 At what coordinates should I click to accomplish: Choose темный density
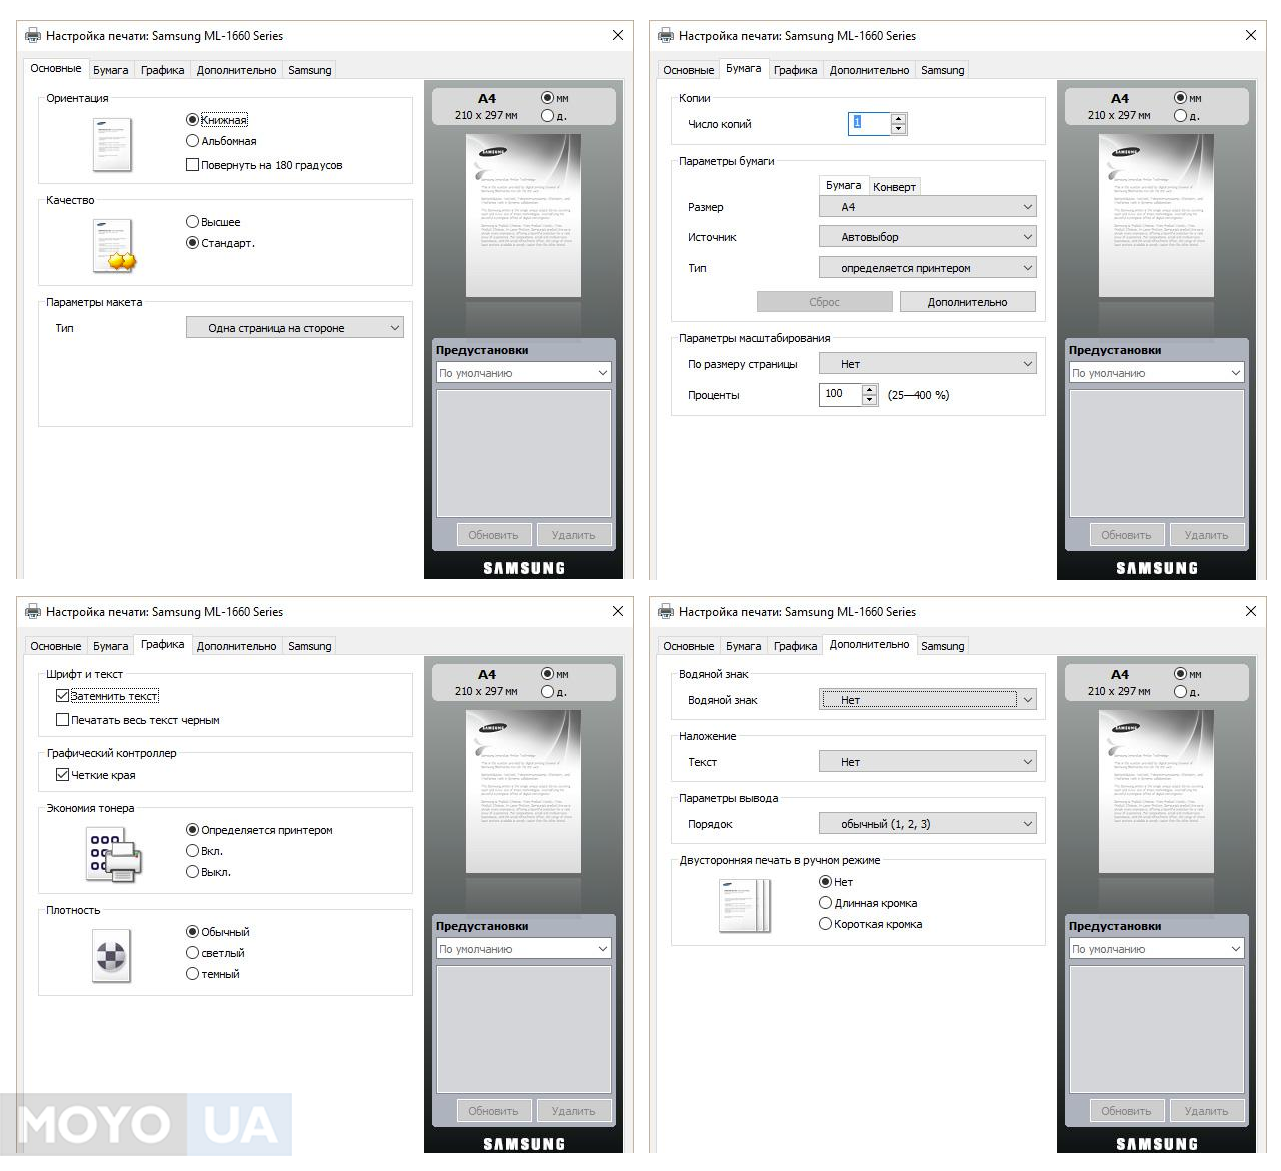(212, 974)
